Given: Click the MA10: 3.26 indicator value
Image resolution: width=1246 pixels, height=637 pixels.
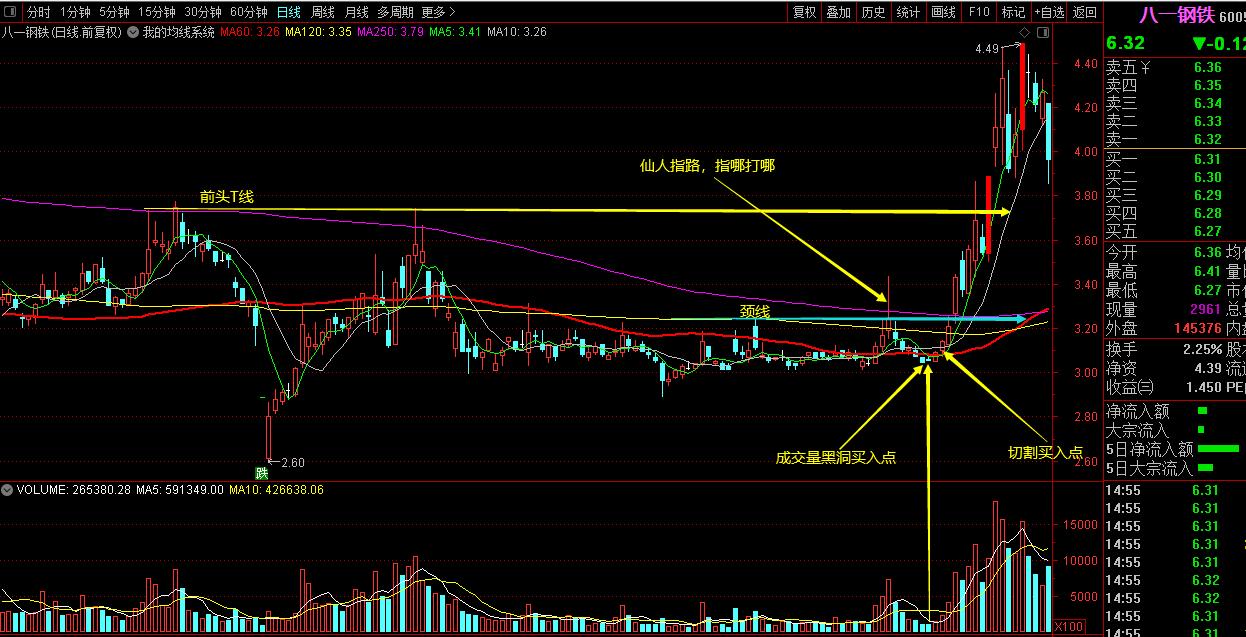Looking at the screenshot, I should click(x=517, y=32).
